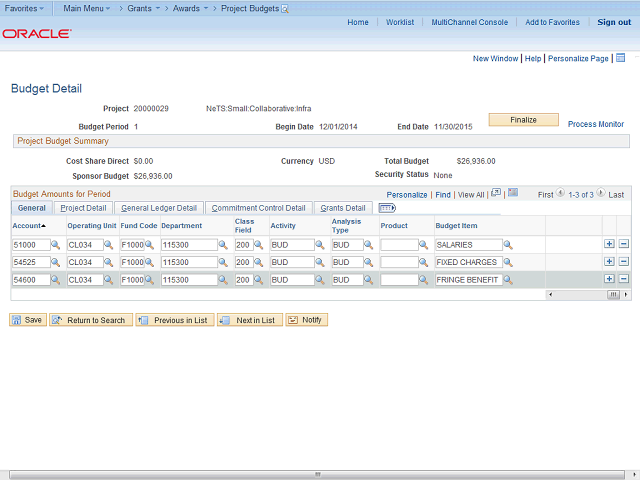
Task: Open Account lookup for the 51000 row
Action: pyautogui.click(x=57, y=245)
